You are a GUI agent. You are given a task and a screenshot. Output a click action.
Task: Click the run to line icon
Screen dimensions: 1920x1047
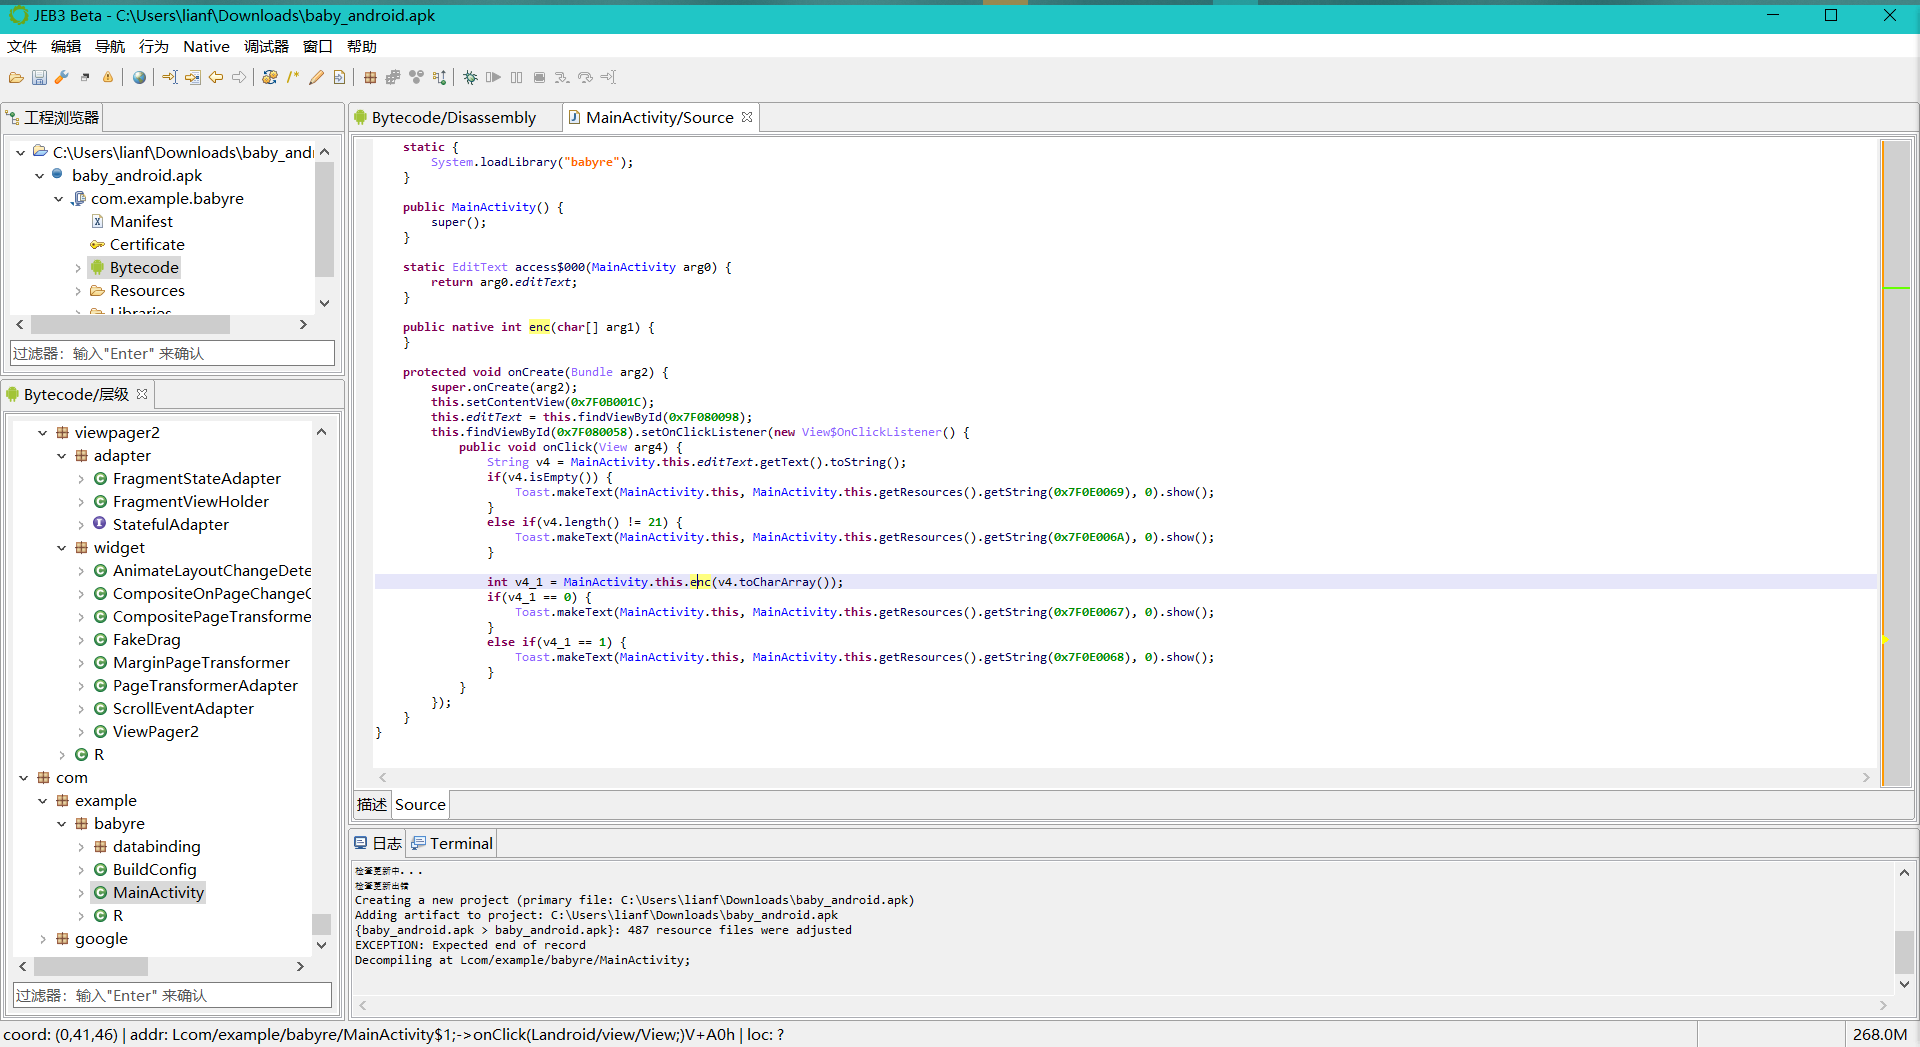point(608,78)
